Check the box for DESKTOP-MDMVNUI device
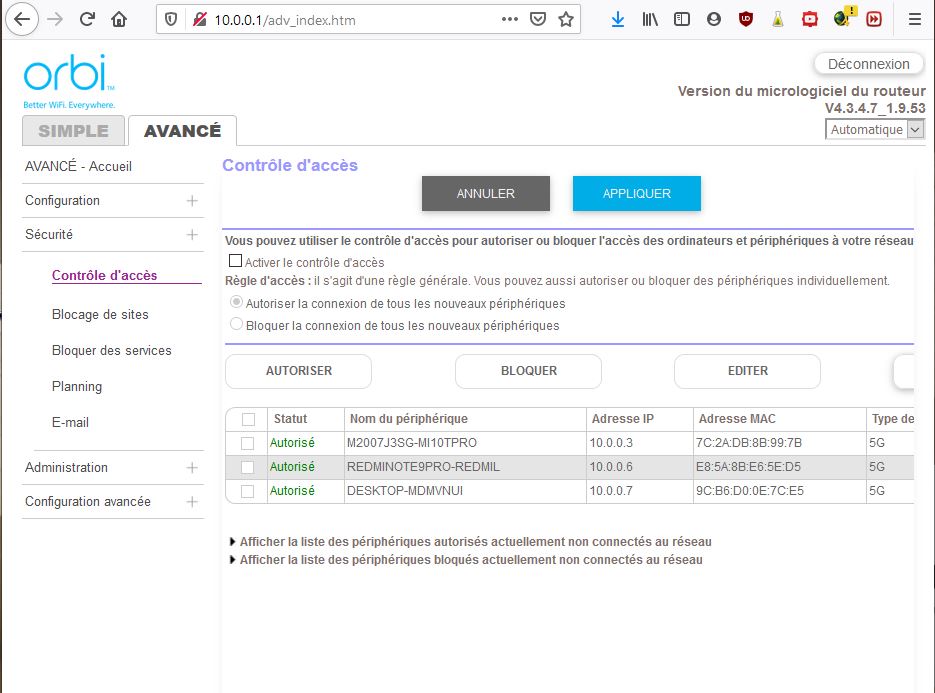 tap(247, 491)
